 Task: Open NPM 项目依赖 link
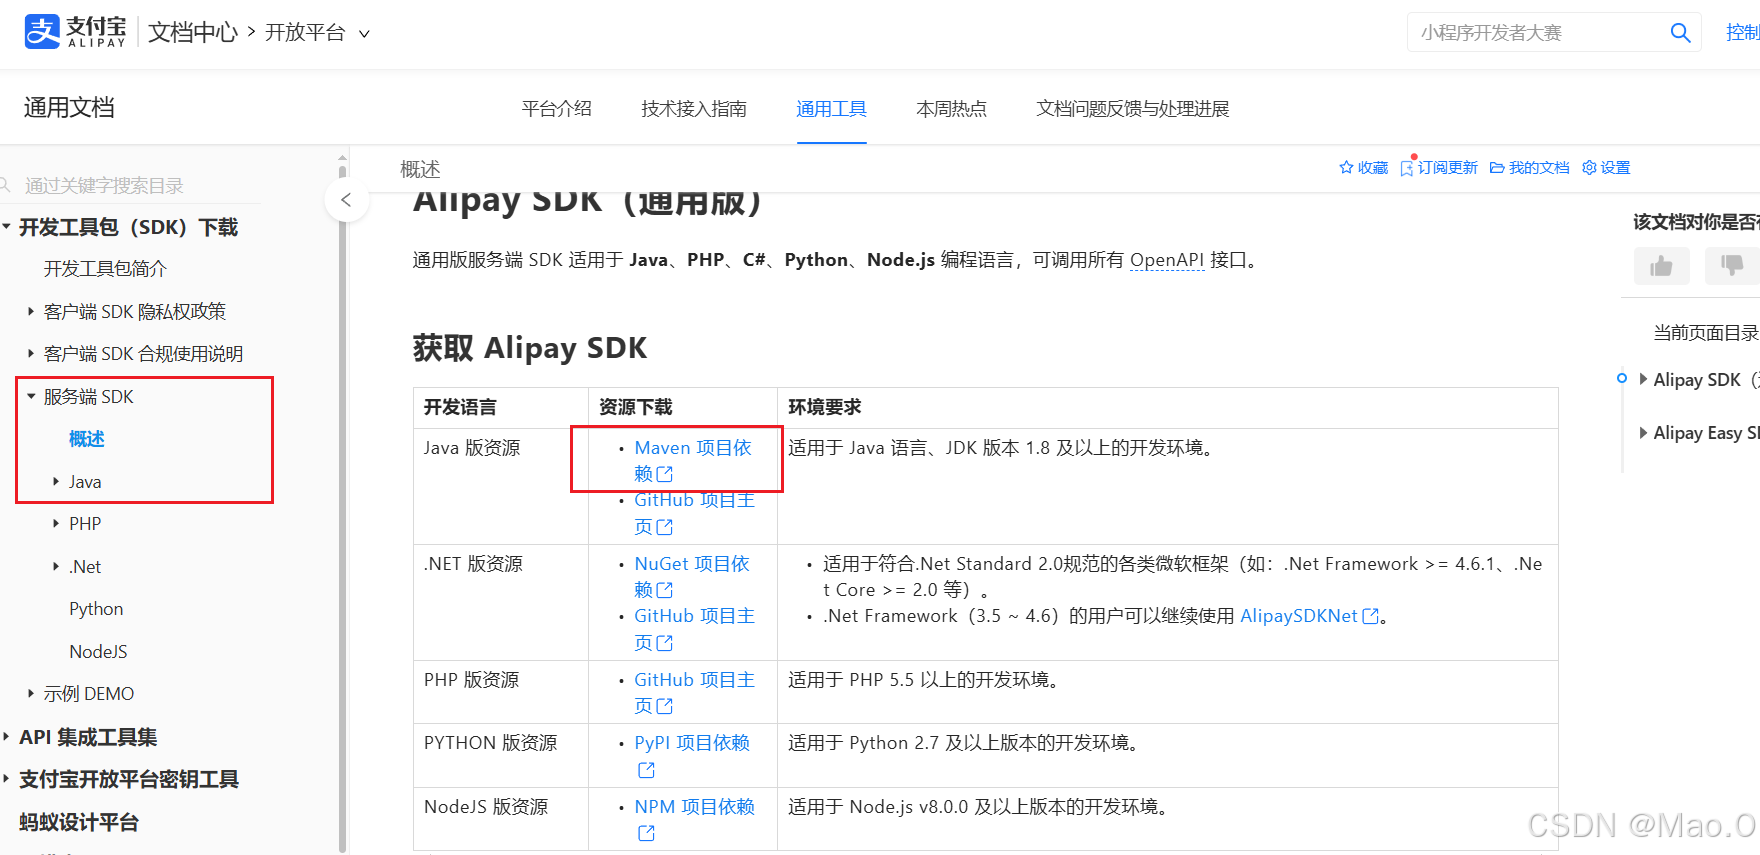coord(694,806)
